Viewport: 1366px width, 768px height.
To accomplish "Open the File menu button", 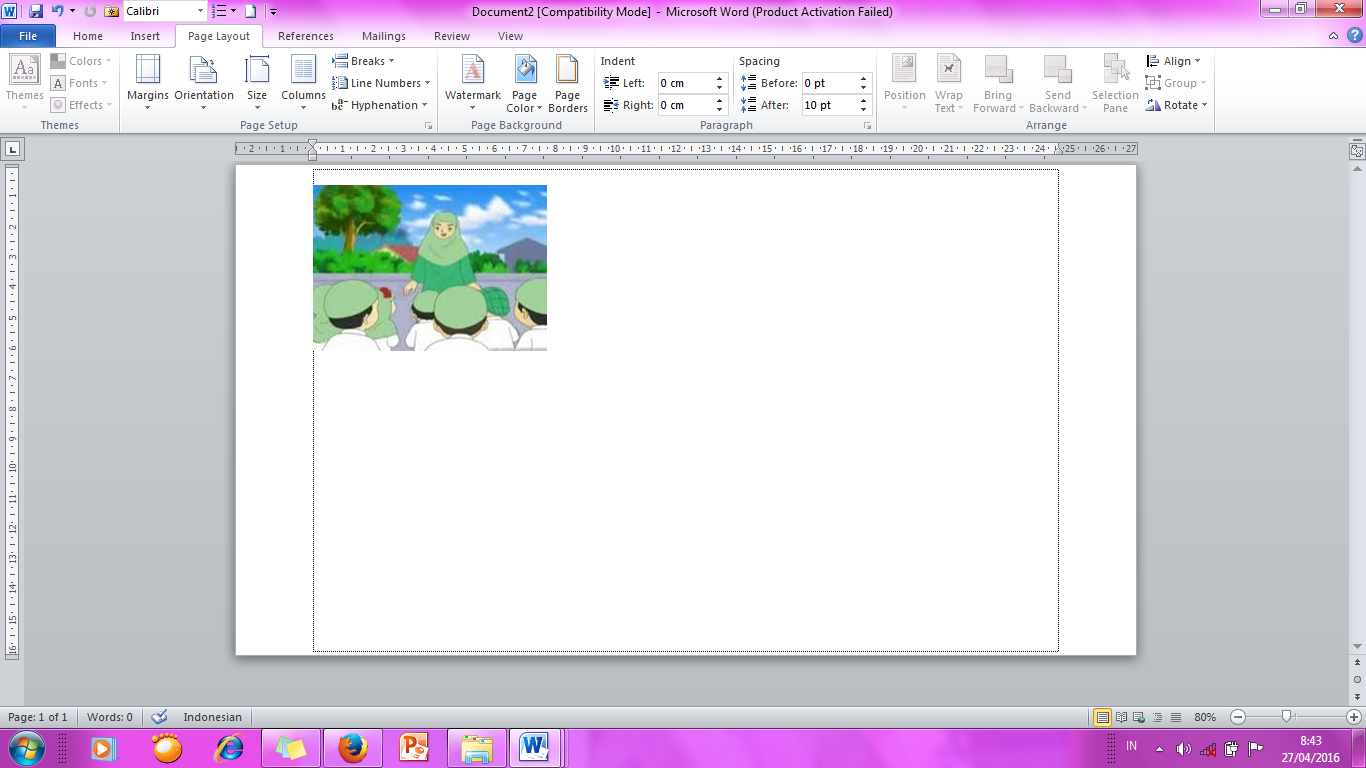I will [28, 36].
